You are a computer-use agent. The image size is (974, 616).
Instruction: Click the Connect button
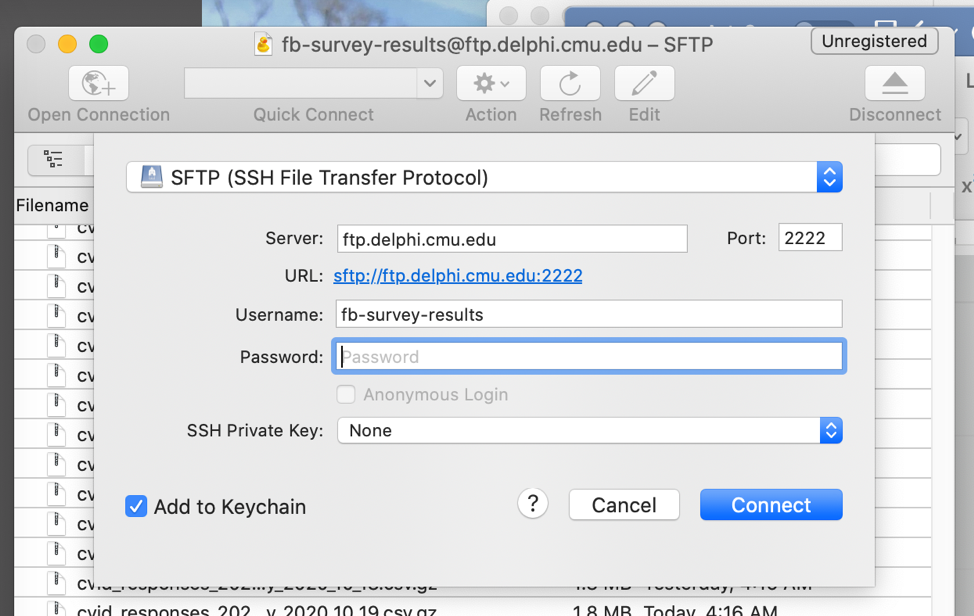[x=771, y=505]
